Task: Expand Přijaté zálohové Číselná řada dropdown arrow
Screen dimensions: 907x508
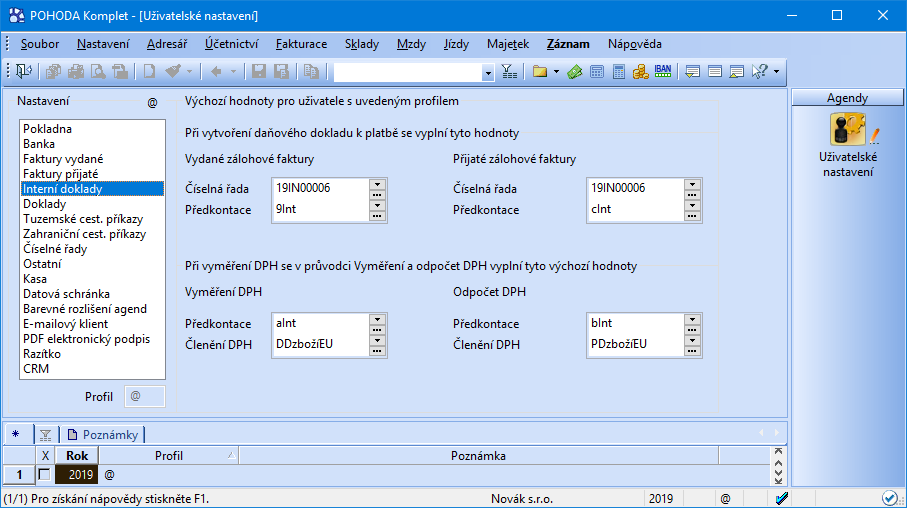Action: tap(692, 185)
